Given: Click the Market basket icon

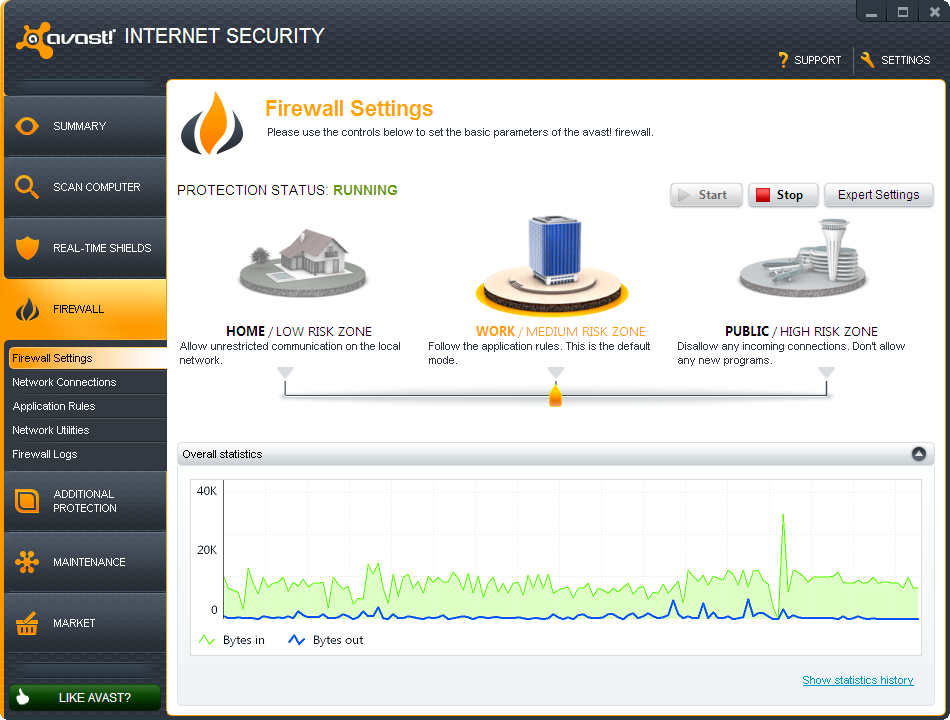Looking at the screenshot, I should tap(27, 623).
